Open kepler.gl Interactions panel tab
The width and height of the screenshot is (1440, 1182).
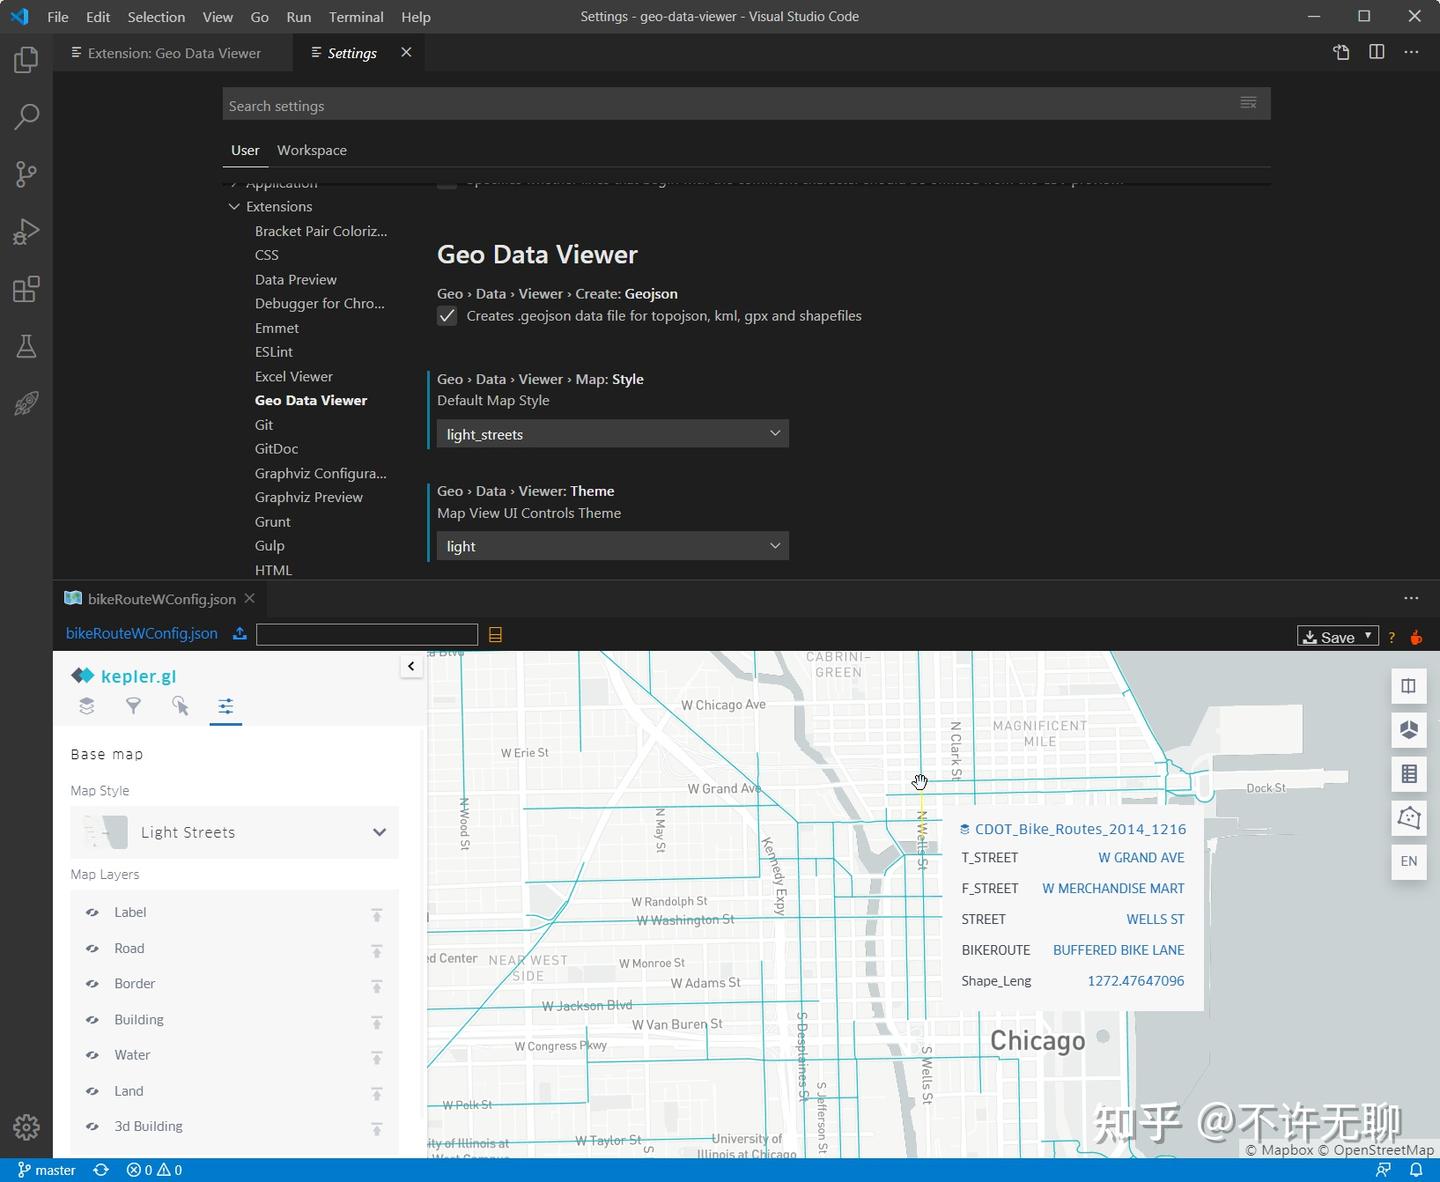[x=180, y=706]
